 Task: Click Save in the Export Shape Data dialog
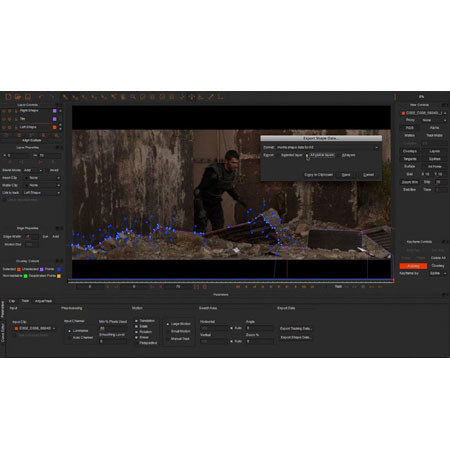[346, 175]
